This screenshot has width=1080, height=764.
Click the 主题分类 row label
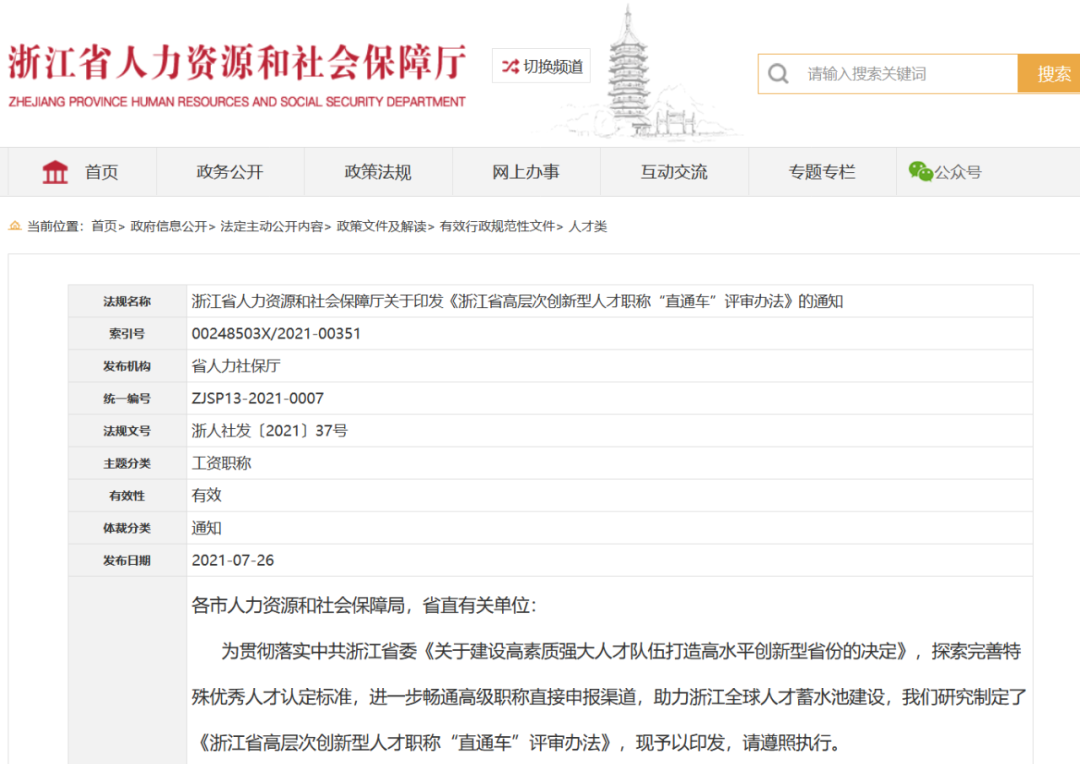click(x=127, y=463)
